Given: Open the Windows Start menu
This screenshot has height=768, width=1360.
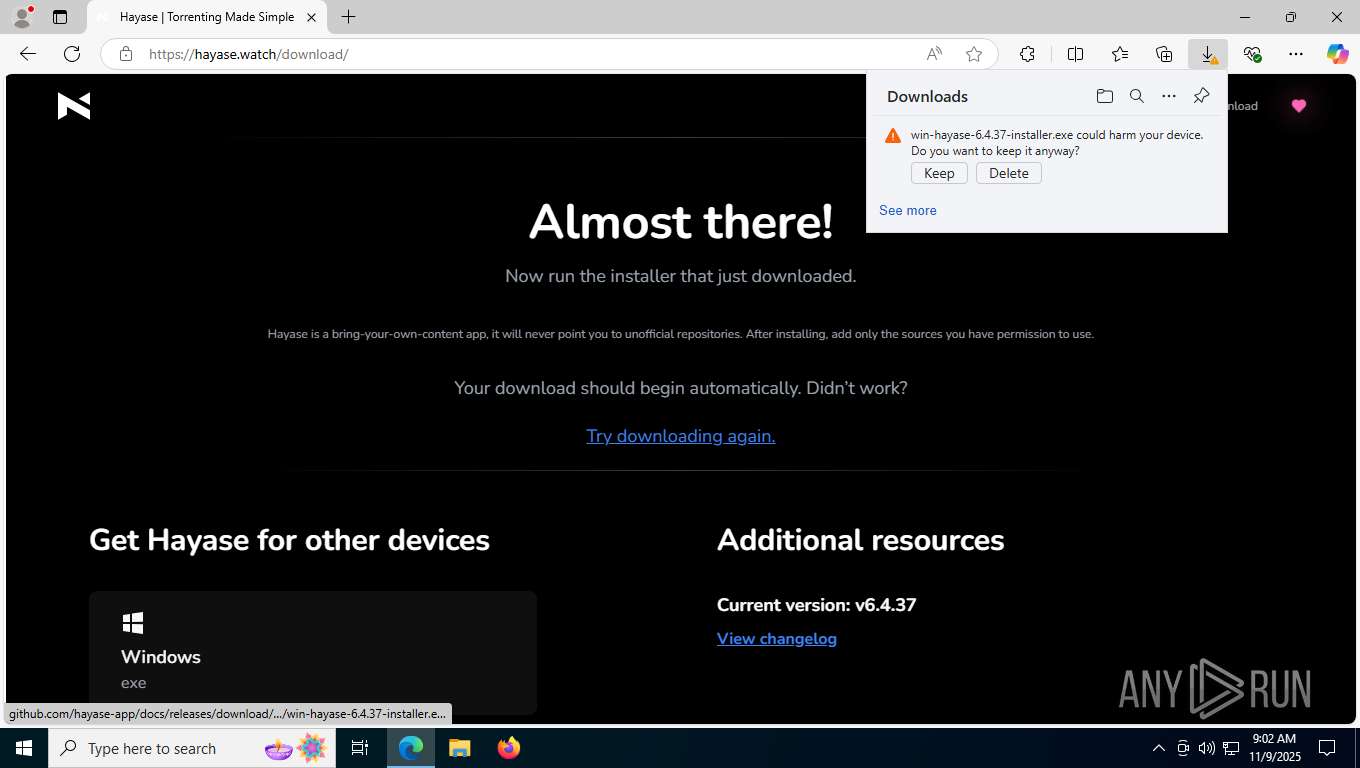Looking at the screenshot, I should (x=24, y=748).
